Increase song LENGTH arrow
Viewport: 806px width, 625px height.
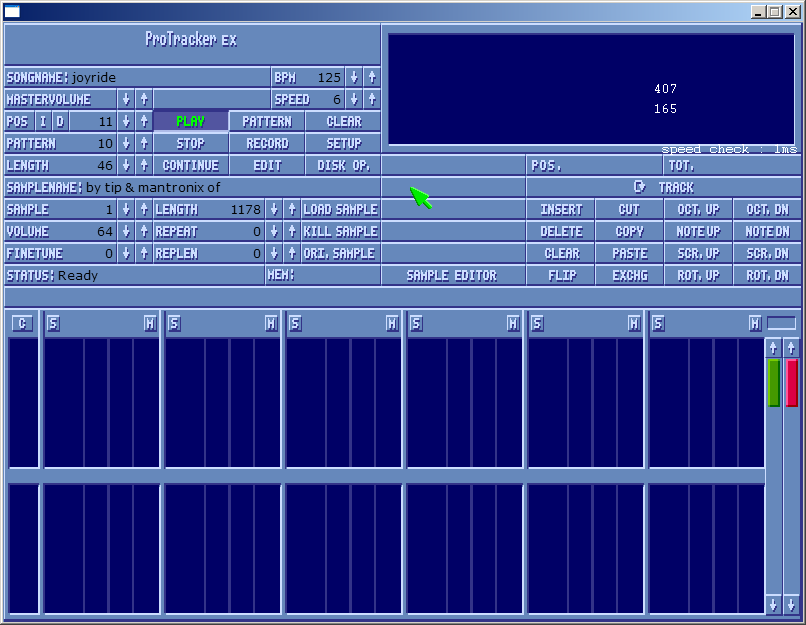point(144,166)
